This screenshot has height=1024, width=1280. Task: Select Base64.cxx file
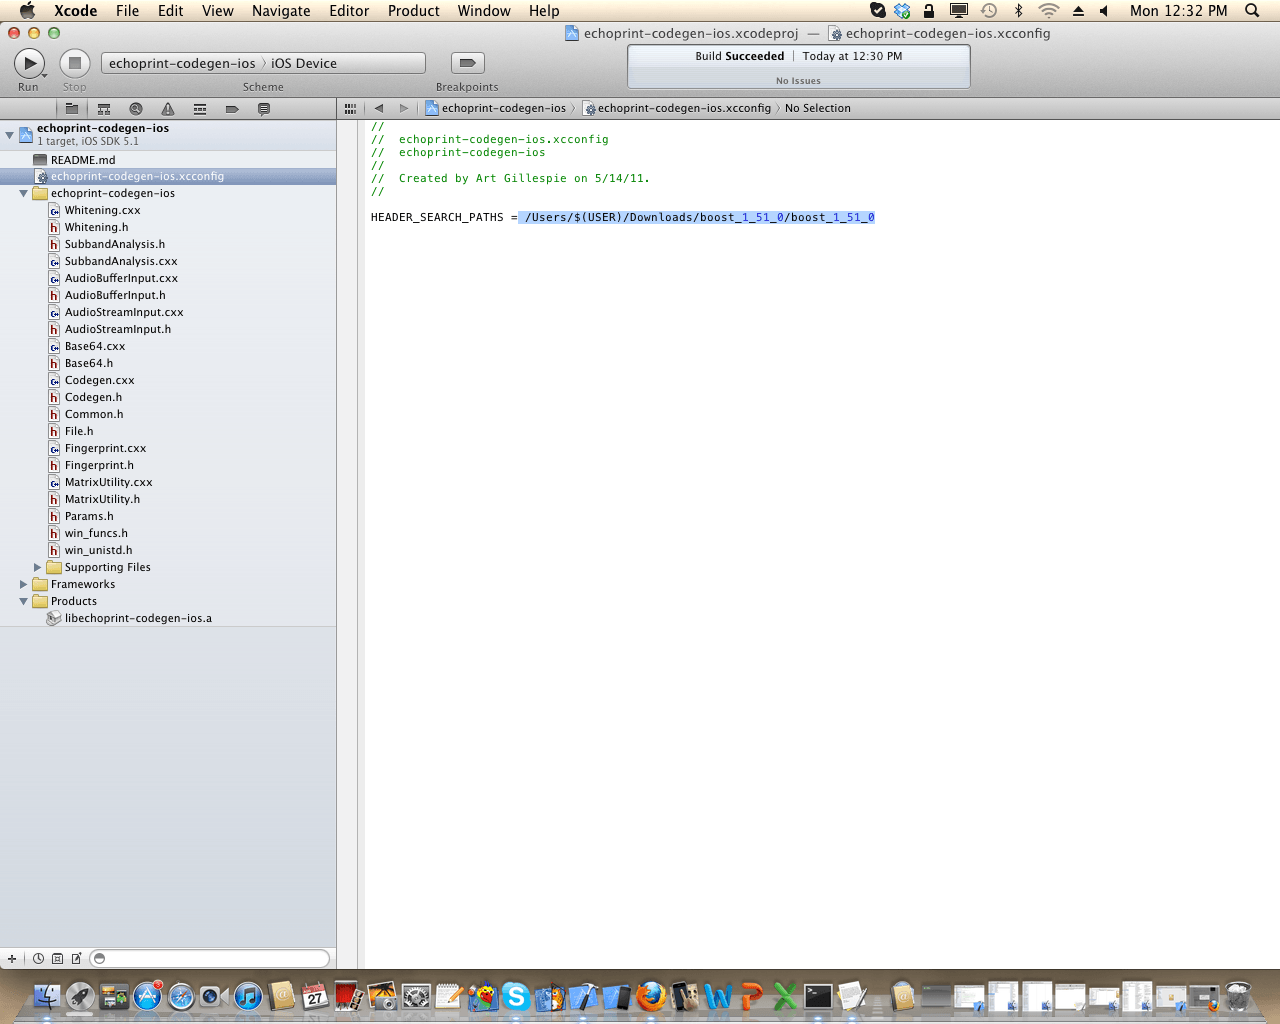coord(168,346)
